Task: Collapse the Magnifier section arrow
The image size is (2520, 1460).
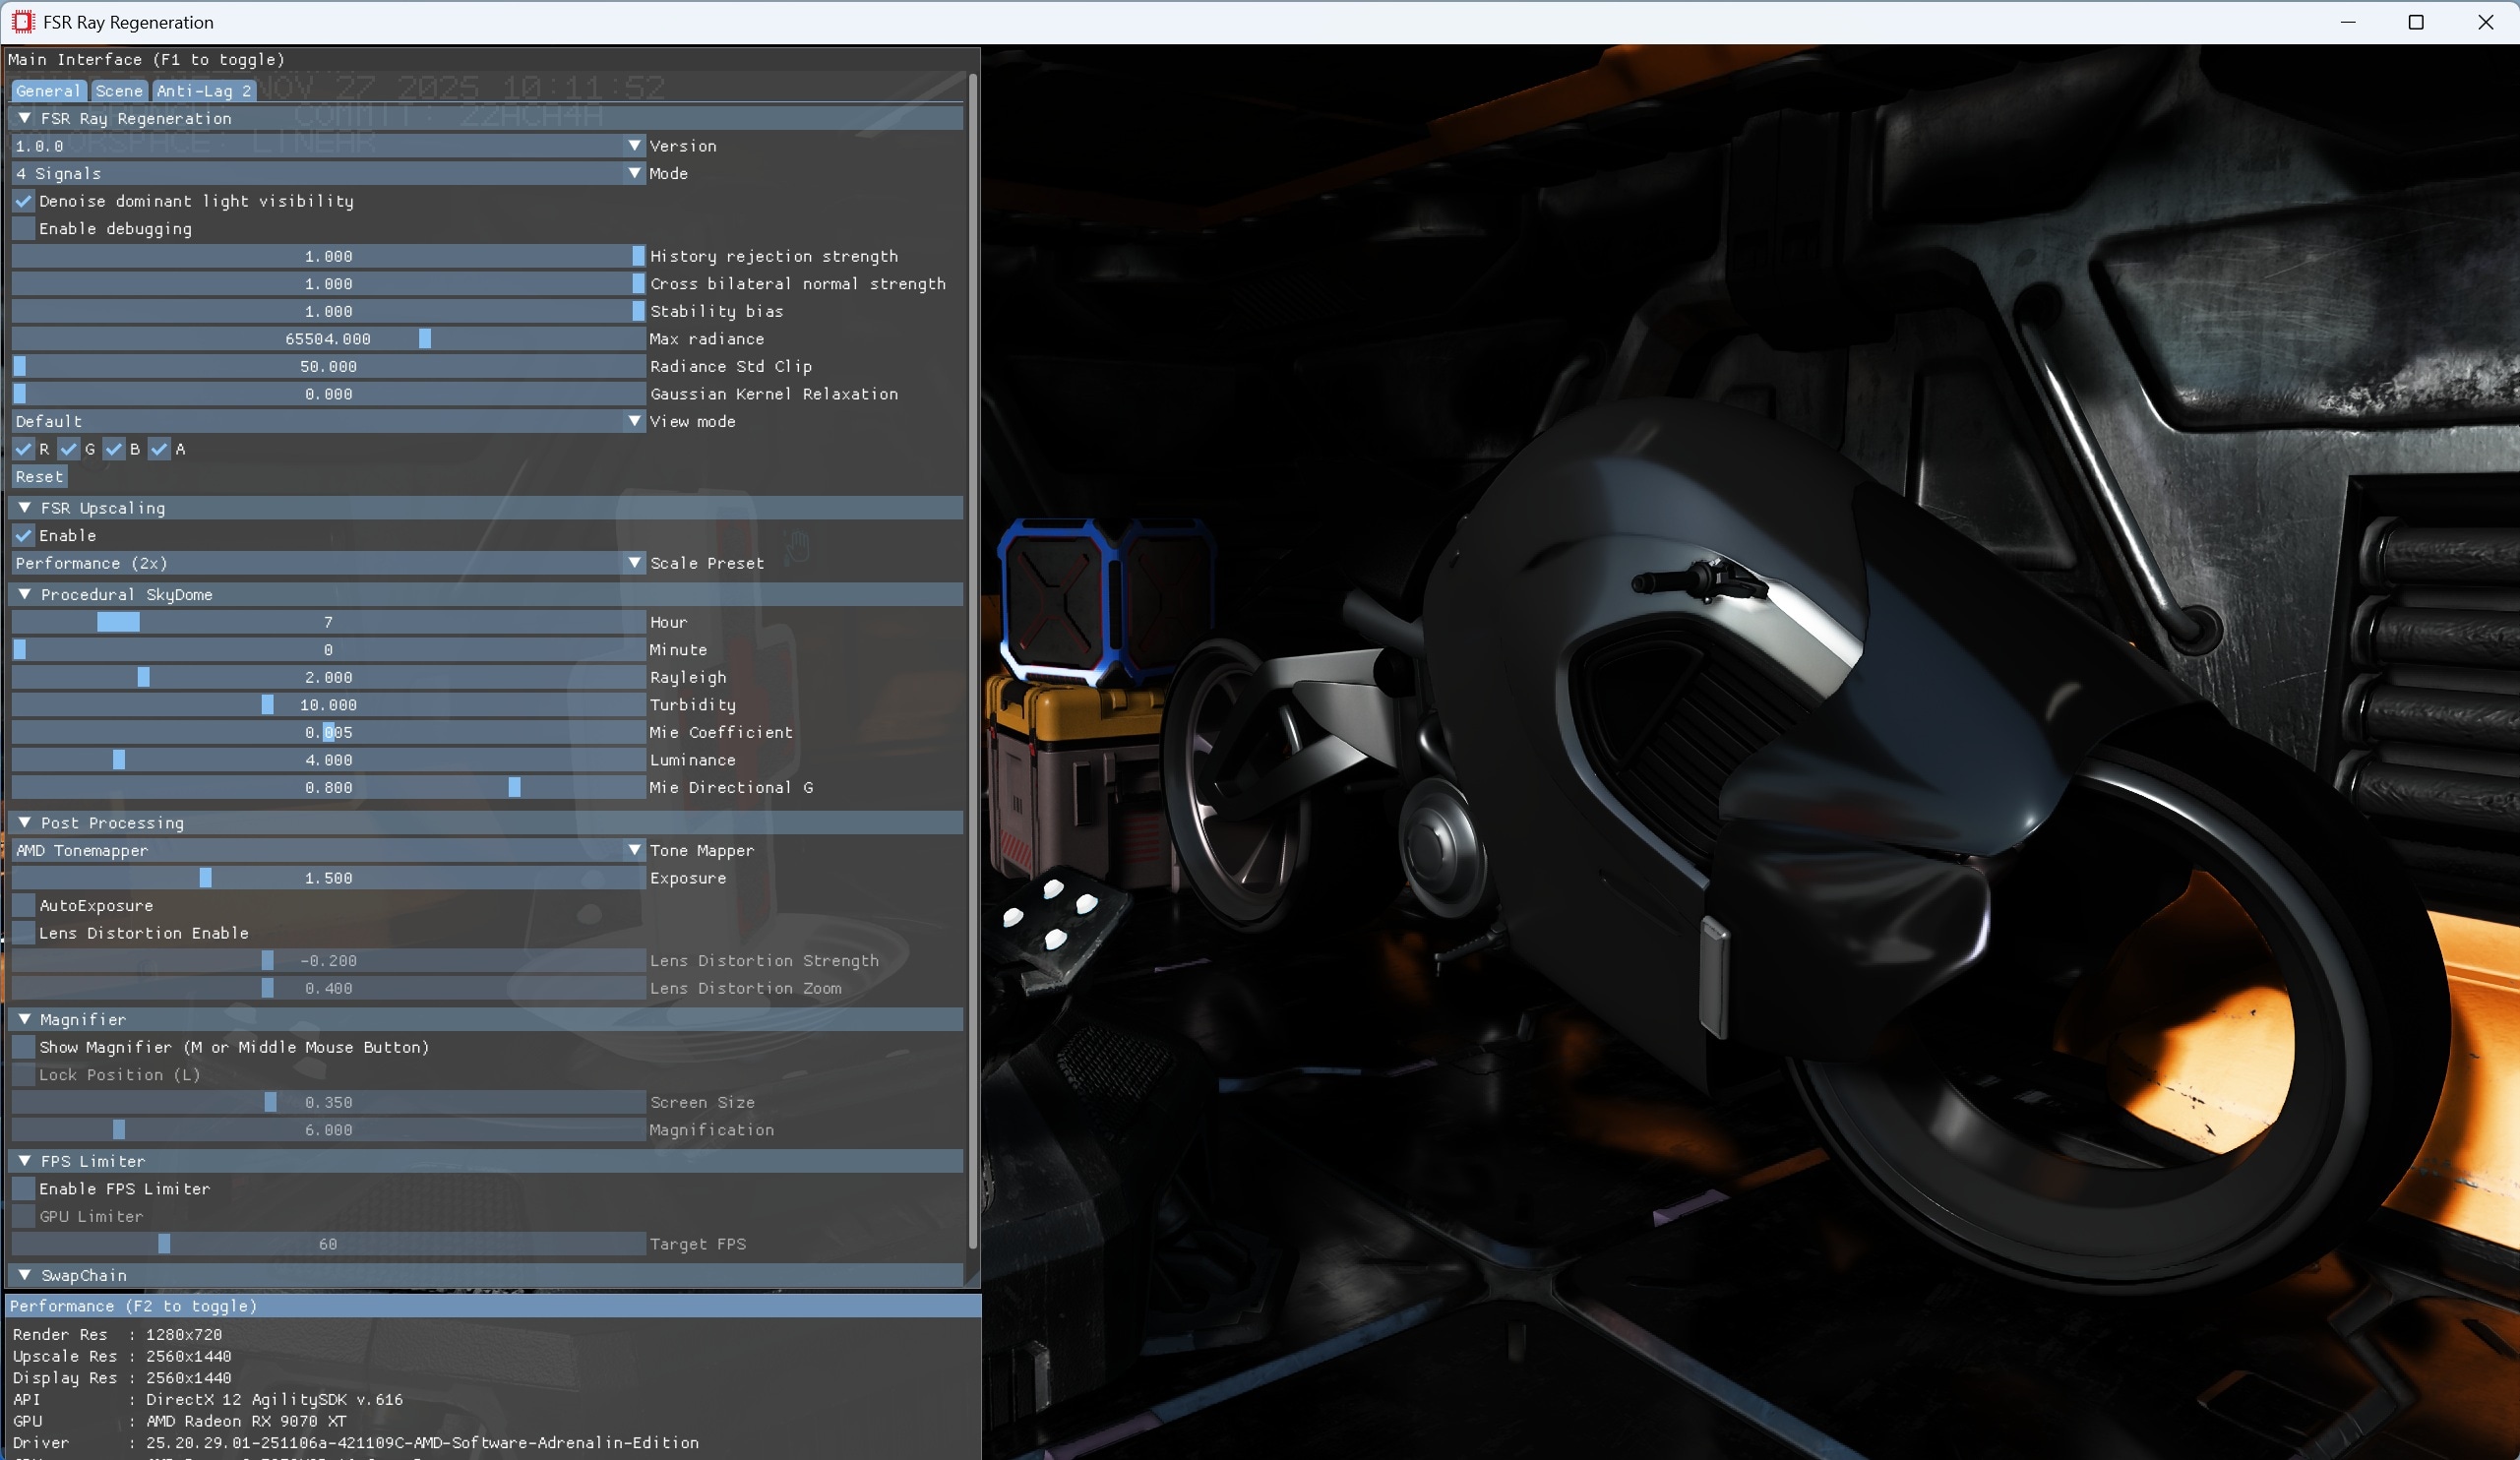Action: coord(25,1020)
